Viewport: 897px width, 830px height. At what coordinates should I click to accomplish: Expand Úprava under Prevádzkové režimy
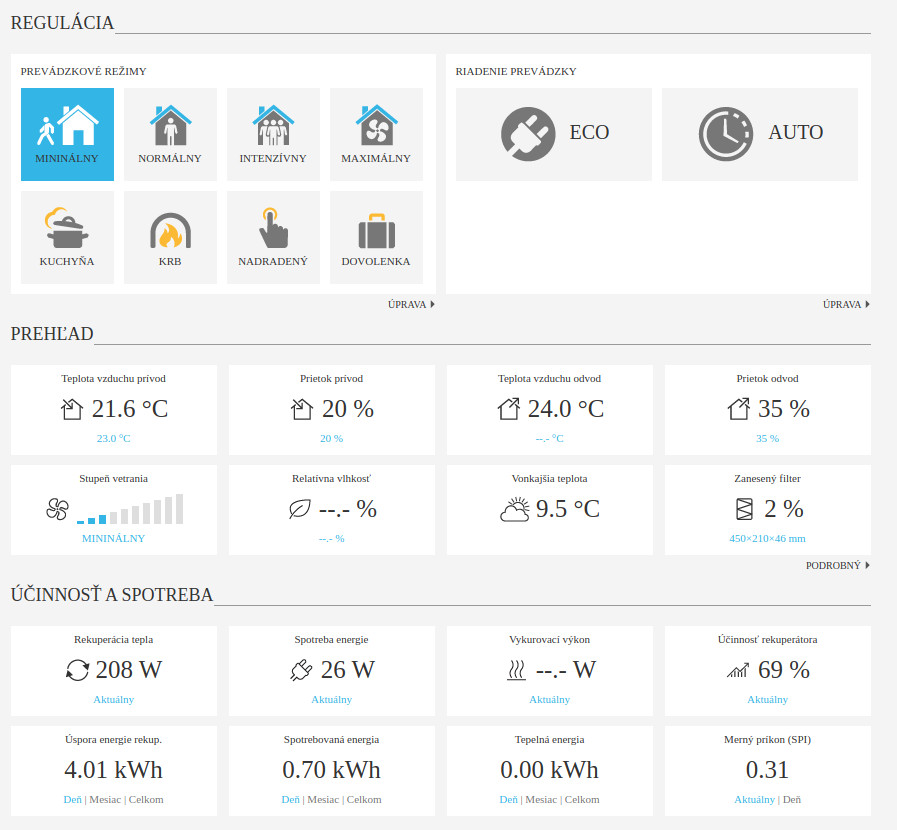[411, 305]
